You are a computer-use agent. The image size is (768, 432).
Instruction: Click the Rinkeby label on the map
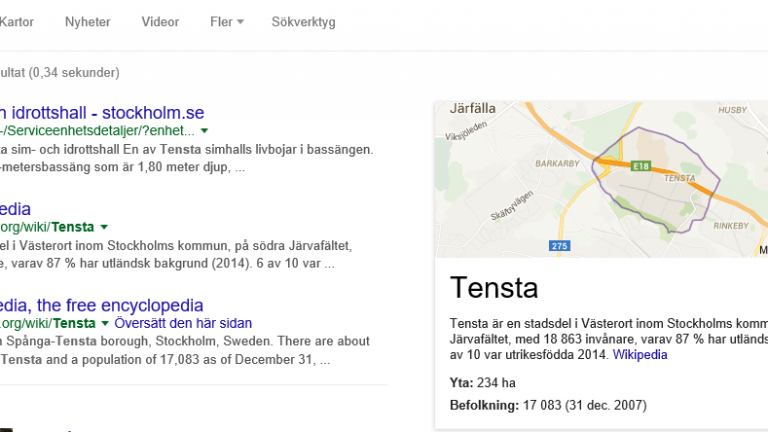(x=731, y=226)
